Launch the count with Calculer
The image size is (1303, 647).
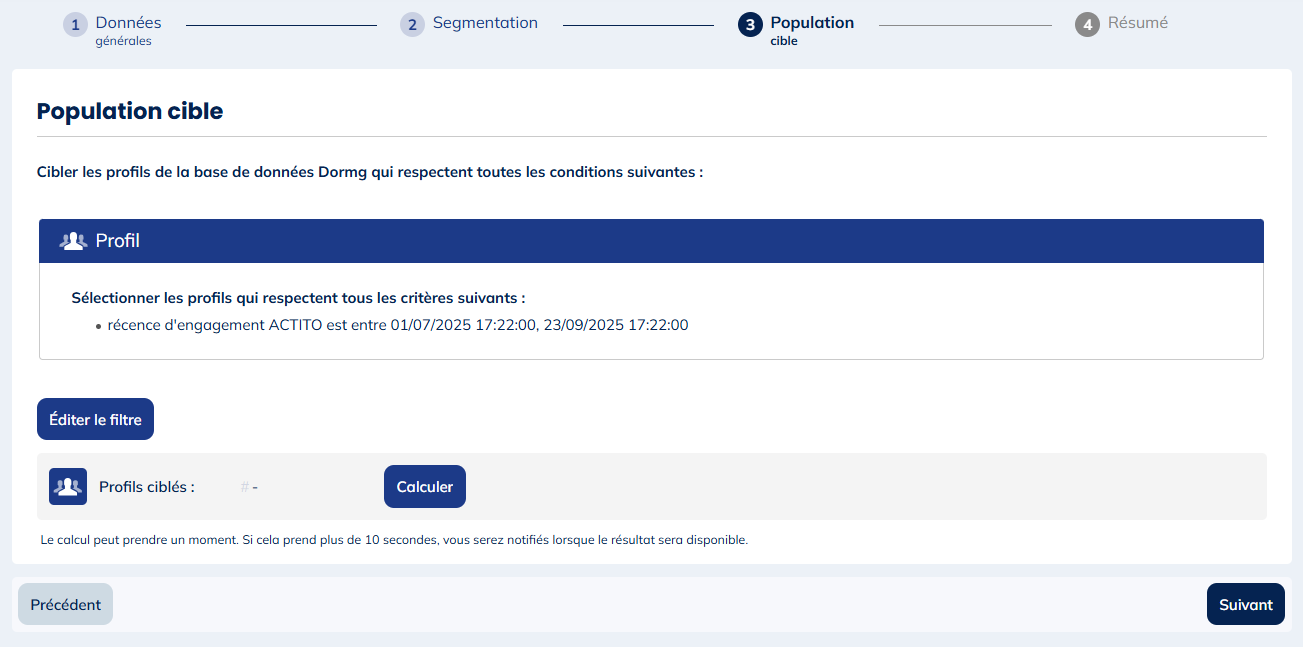425,487
